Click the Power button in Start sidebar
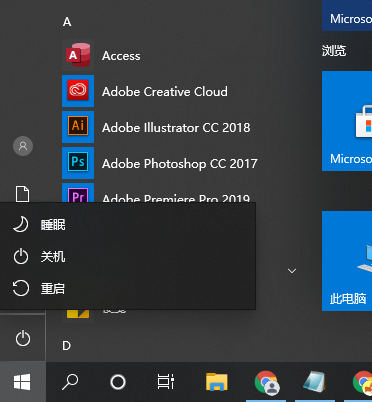Viewport: 372px width, 402px height. 23,339
